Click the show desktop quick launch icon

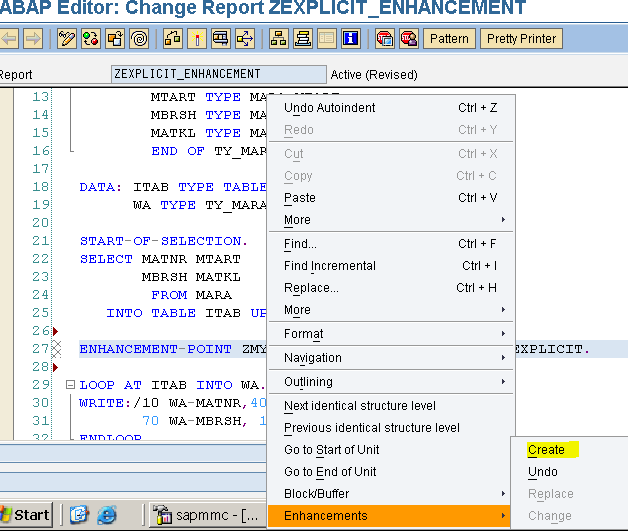(79, 515)
